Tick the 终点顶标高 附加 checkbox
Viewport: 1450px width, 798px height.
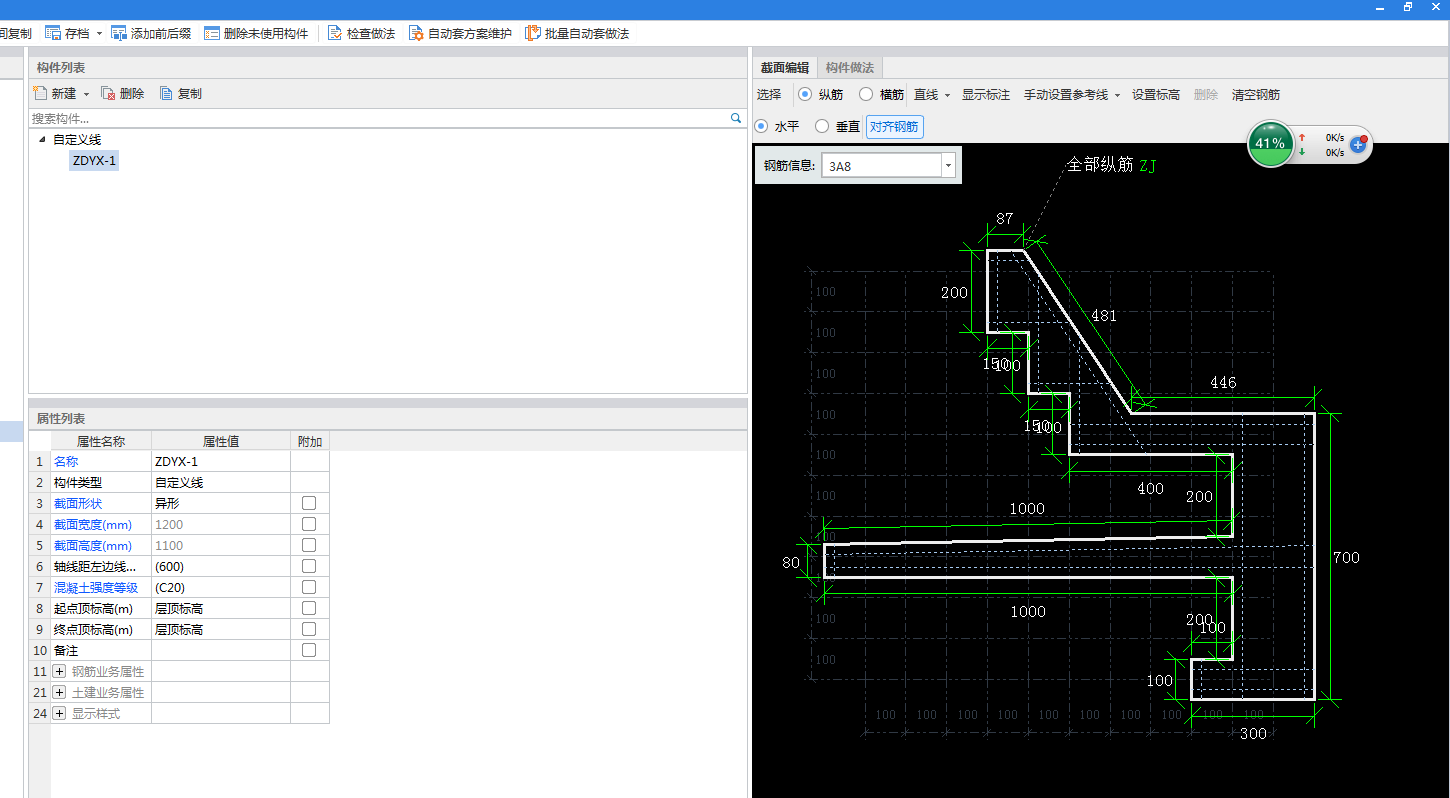pyautogui.click(x=309, y=629)
